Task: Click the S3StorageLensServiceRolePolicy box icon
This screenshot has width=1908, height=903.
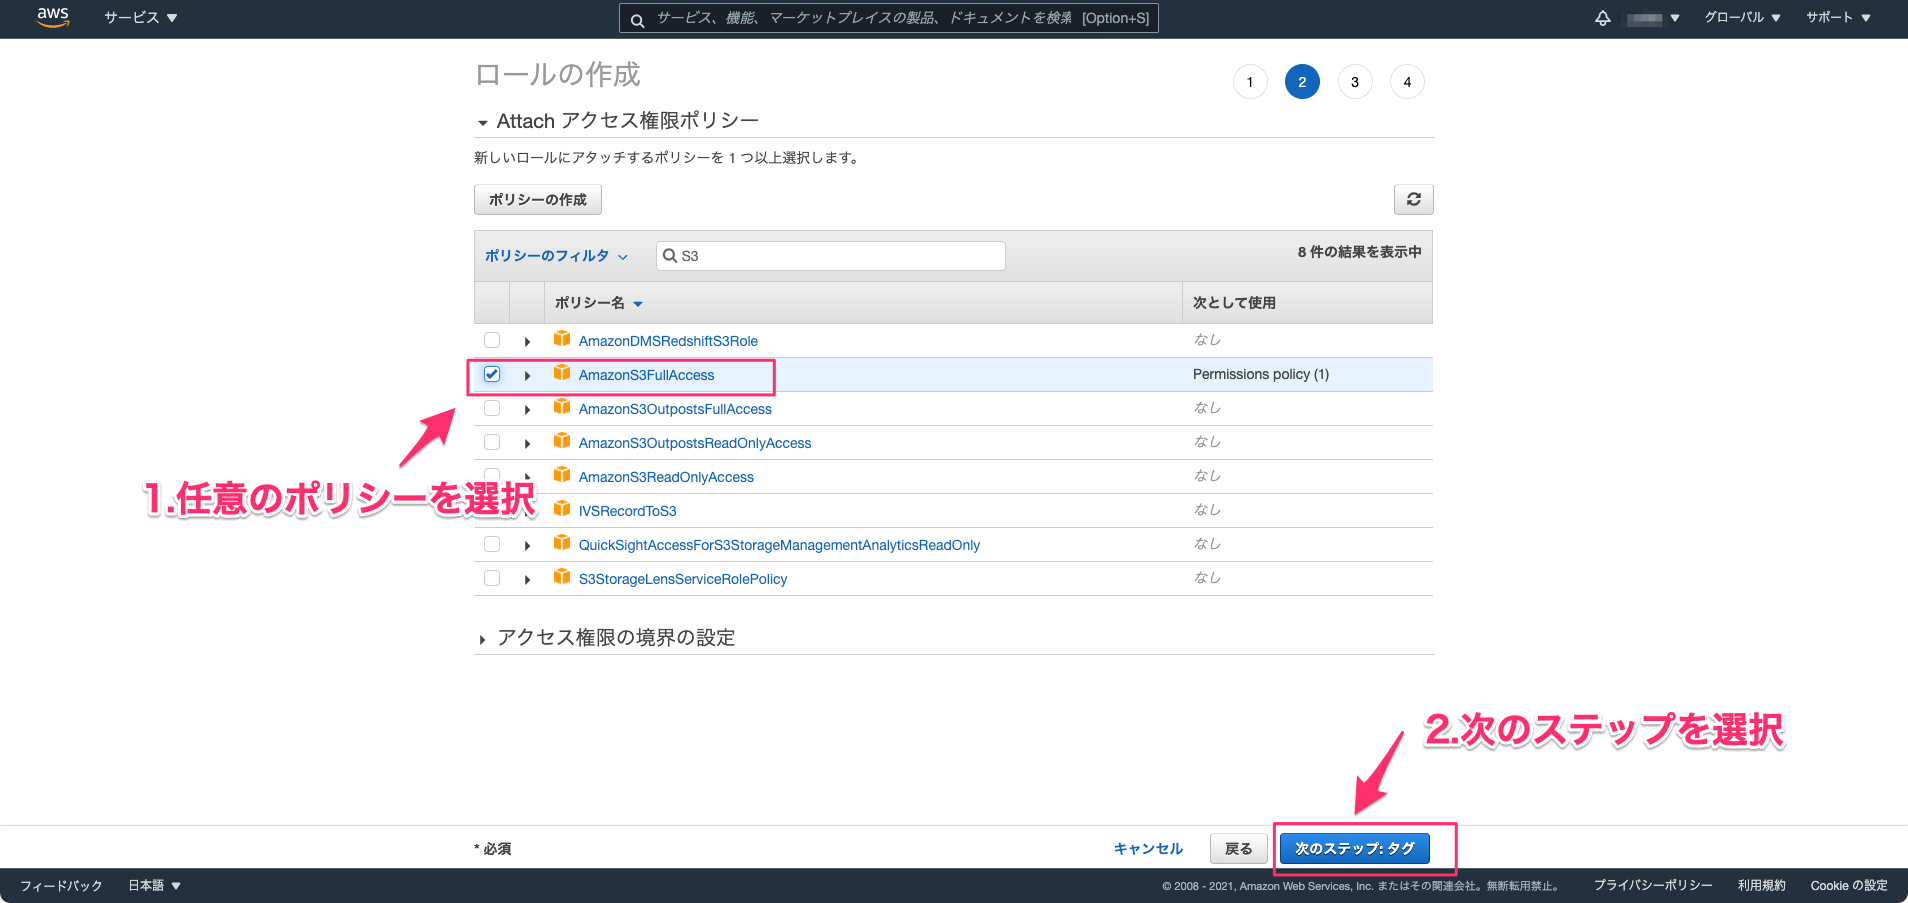Action: click(562, 577)
